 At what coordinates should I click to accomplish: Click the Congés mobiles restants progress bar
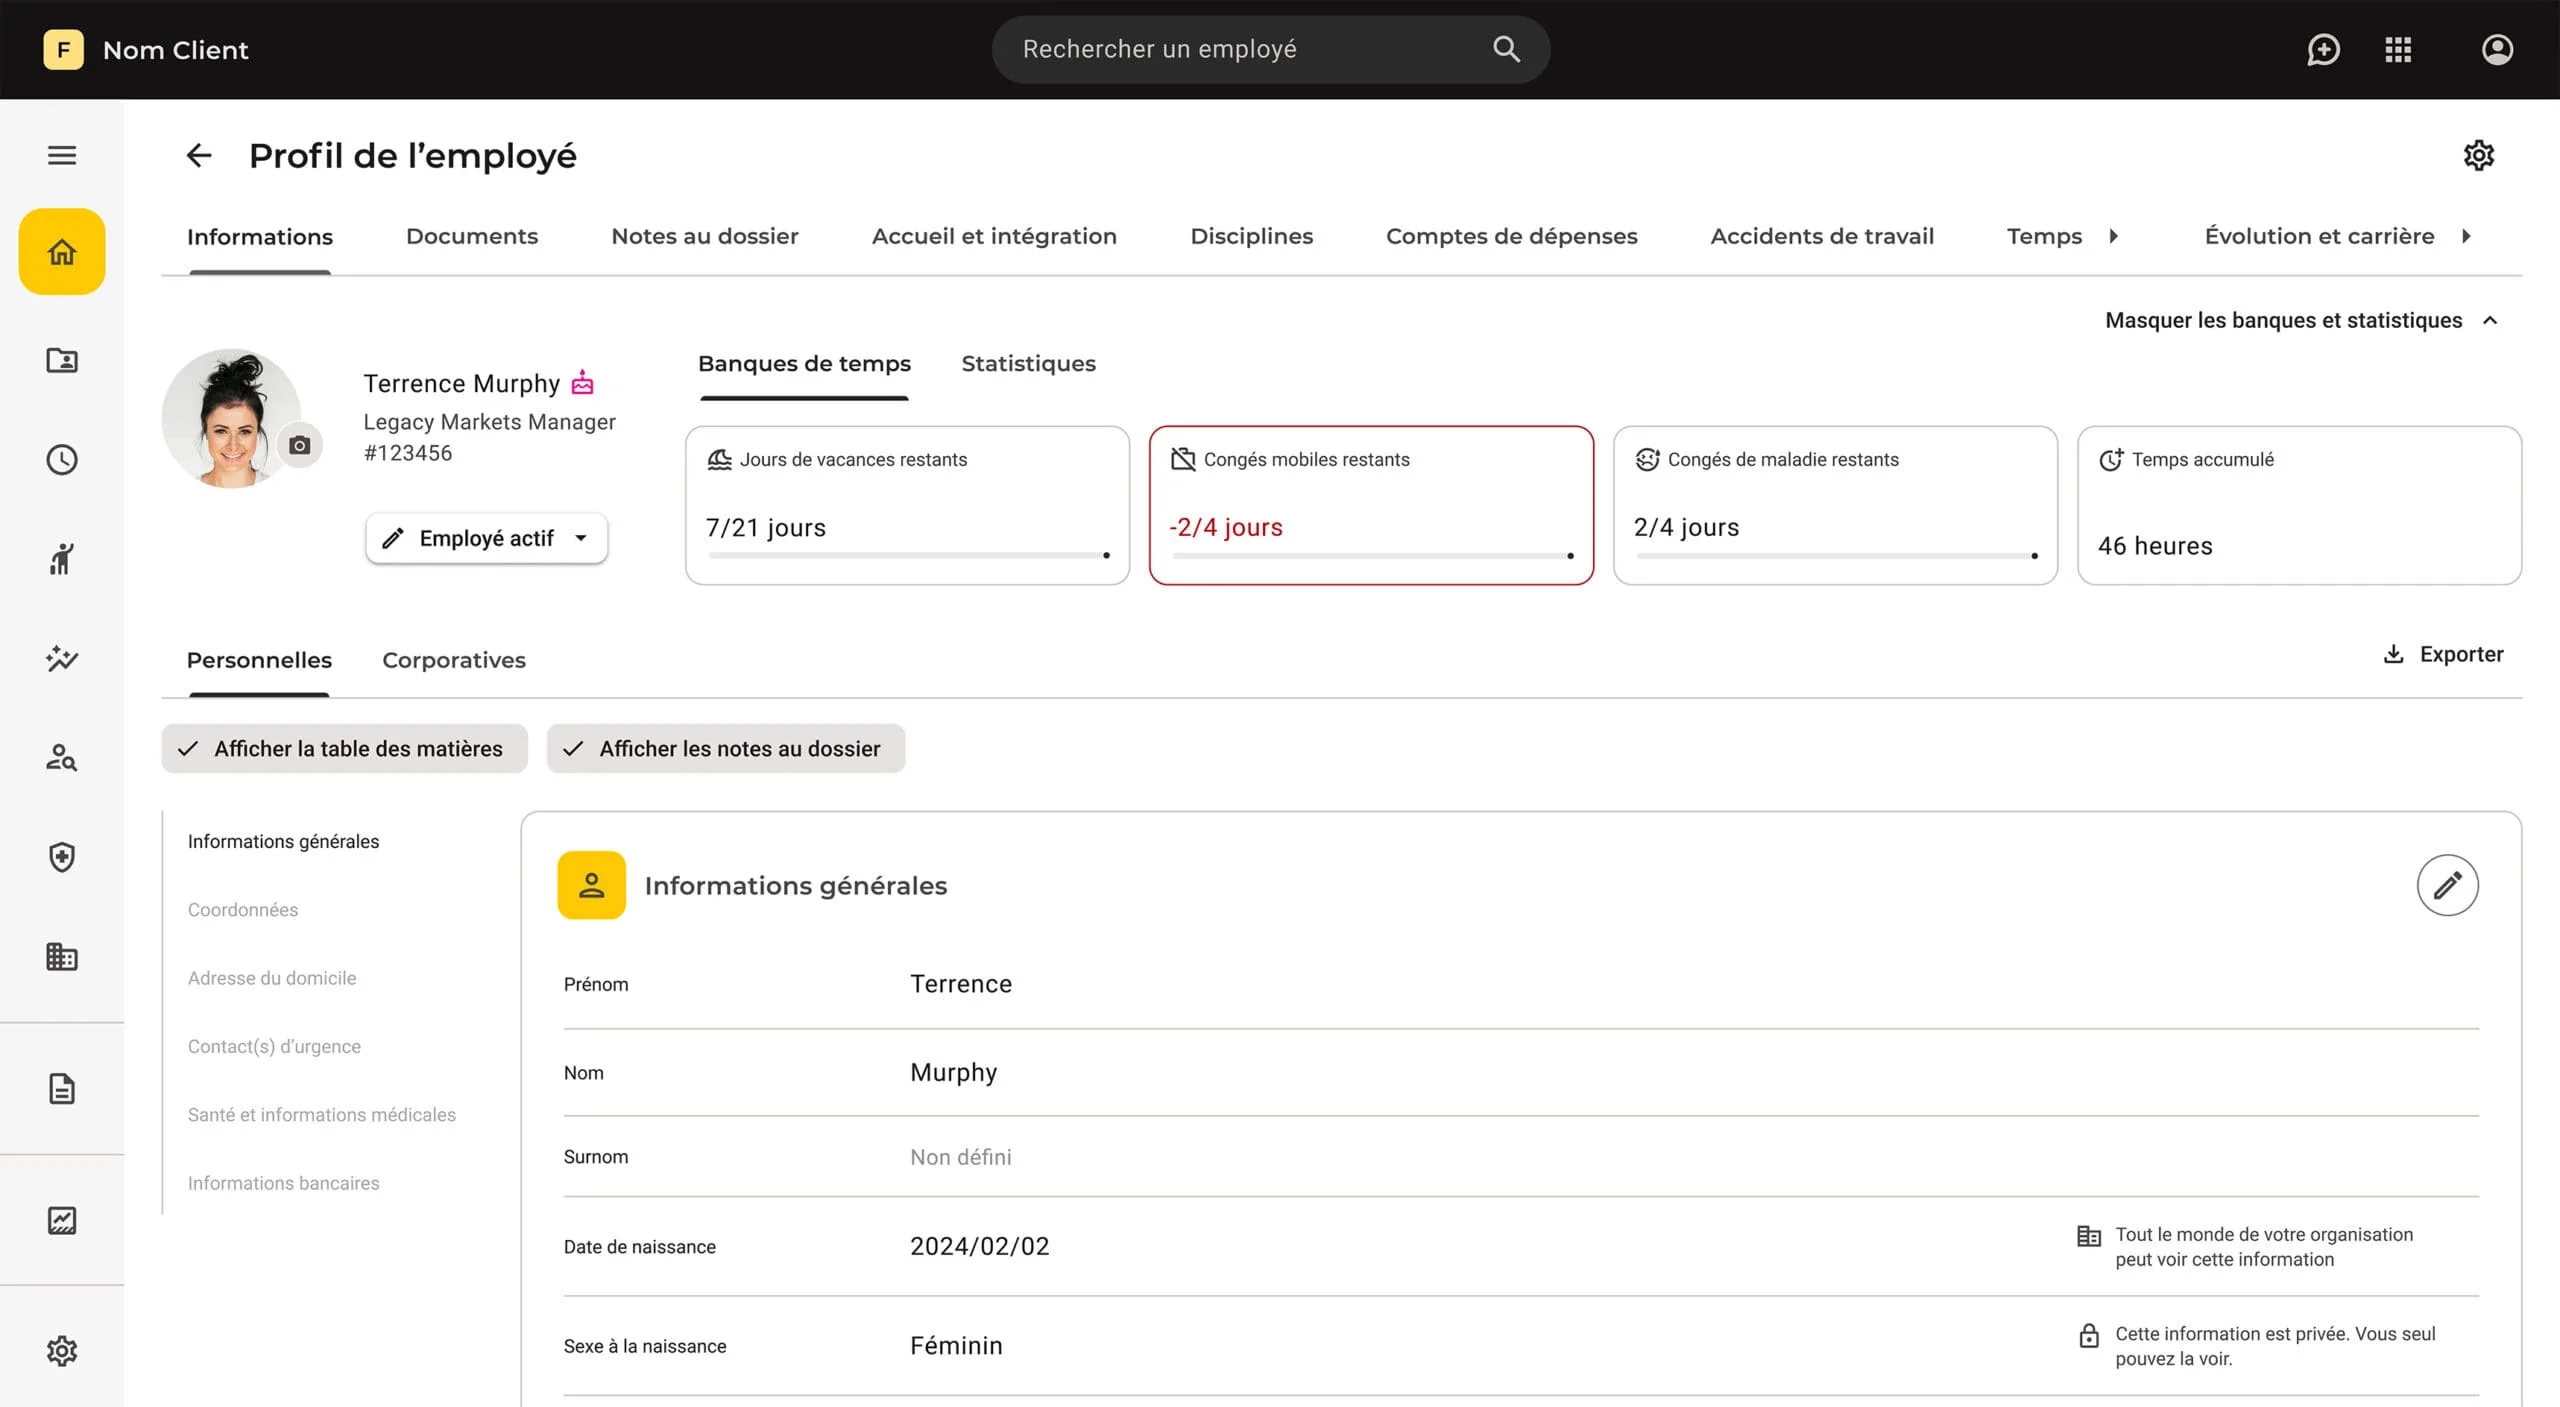point(1370,555)
